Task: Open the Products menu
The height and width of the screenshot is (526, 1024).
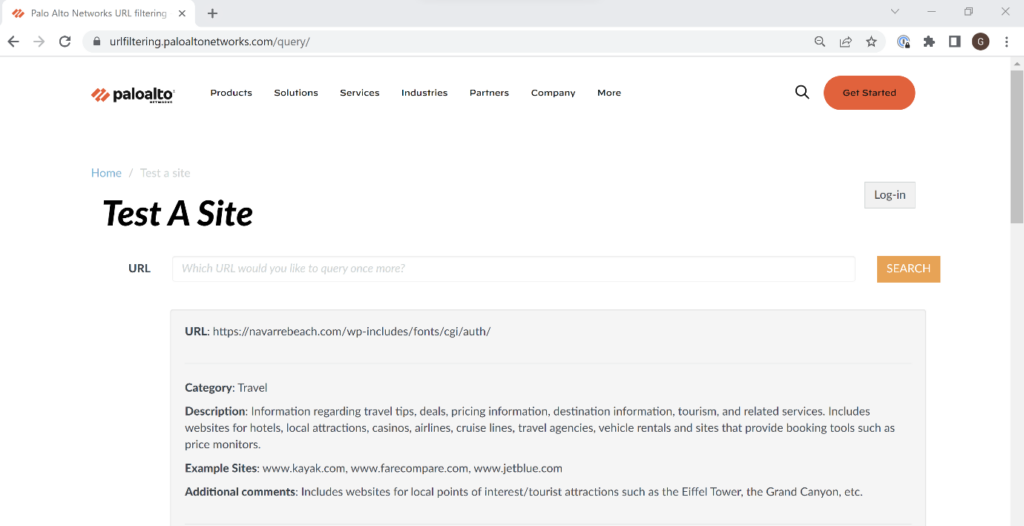Action: [231, 93]
